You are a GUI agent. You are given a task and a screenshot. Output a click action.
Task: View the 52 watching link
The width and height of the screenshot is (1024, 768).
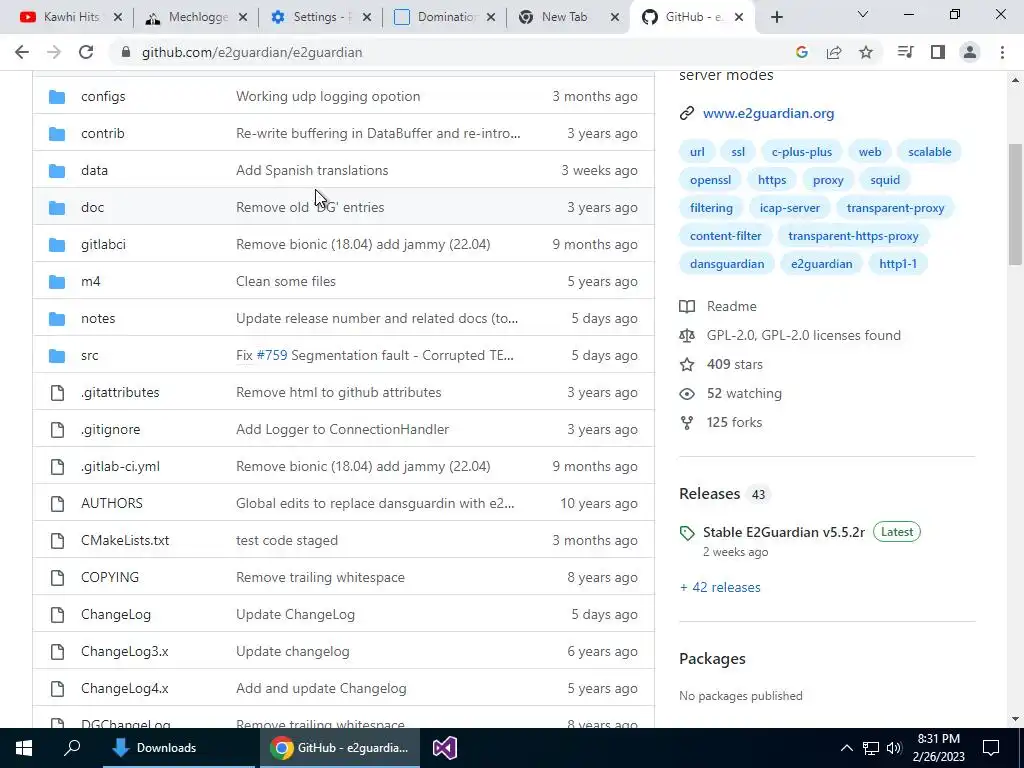pos(744,394)
